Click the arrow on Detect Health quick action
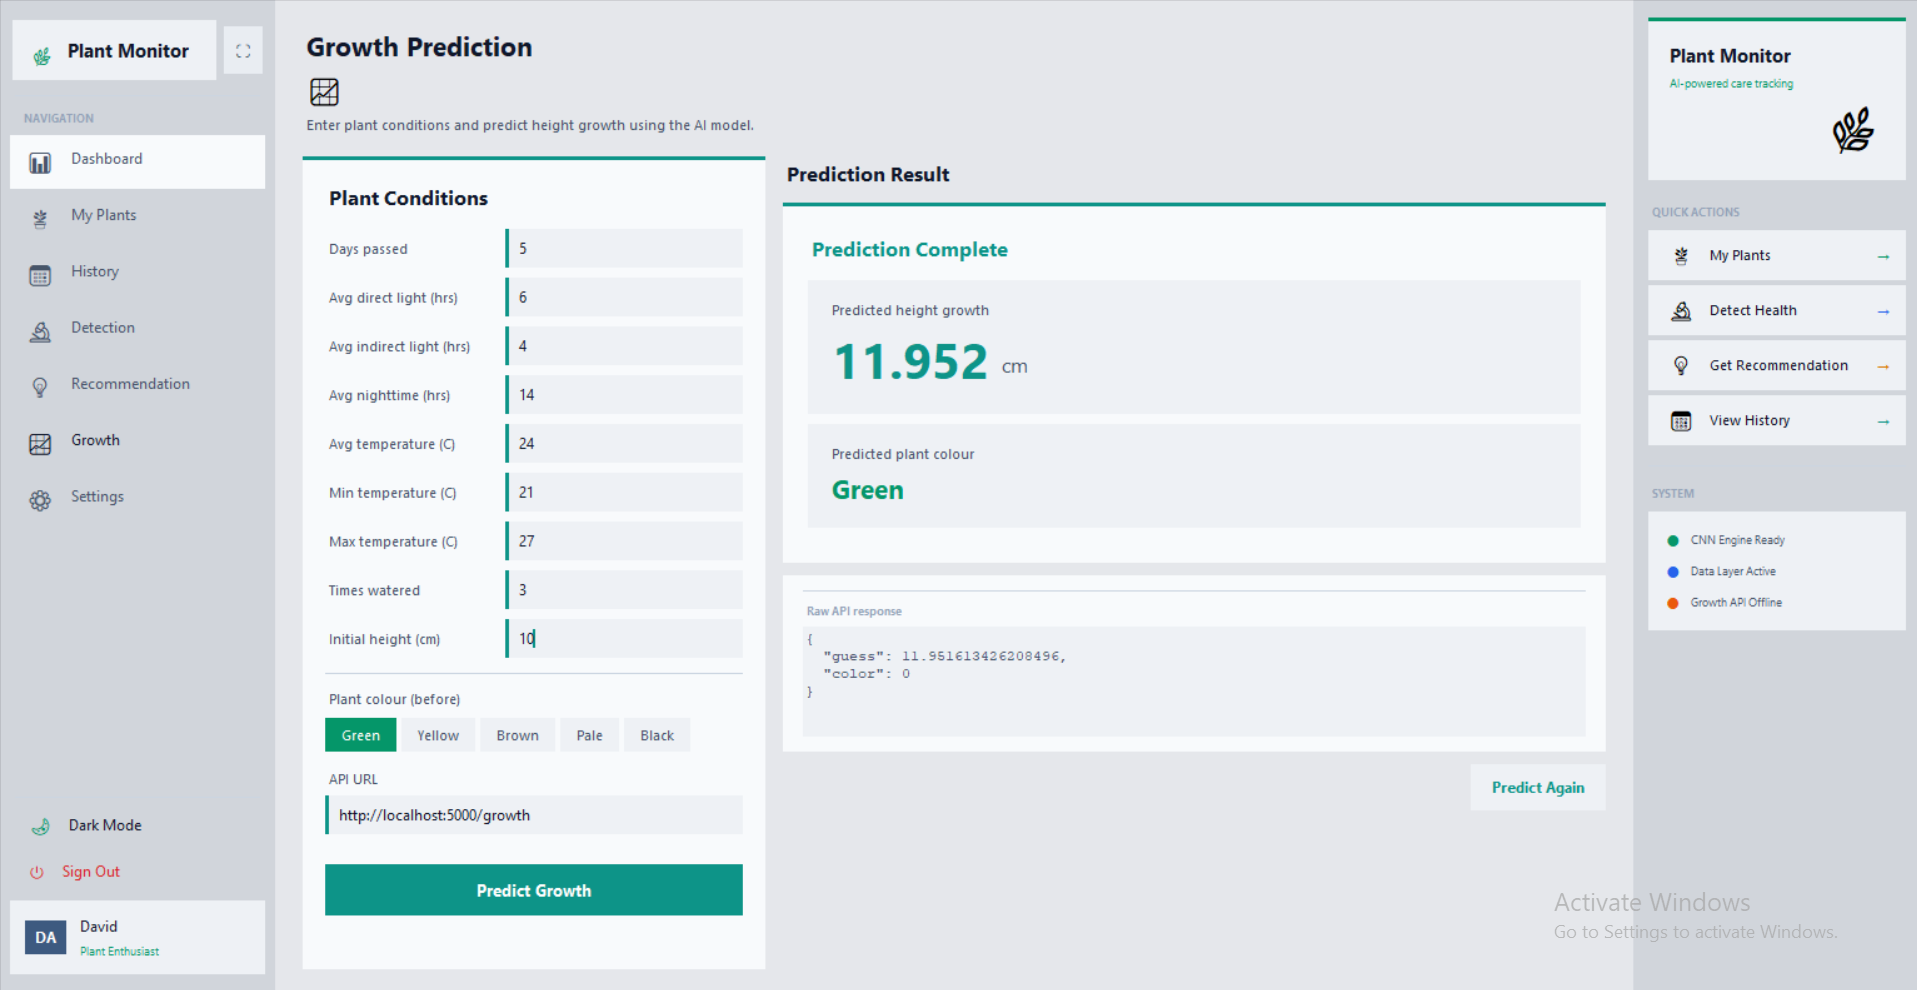The image size is (1917, 990). (1883, 312)
